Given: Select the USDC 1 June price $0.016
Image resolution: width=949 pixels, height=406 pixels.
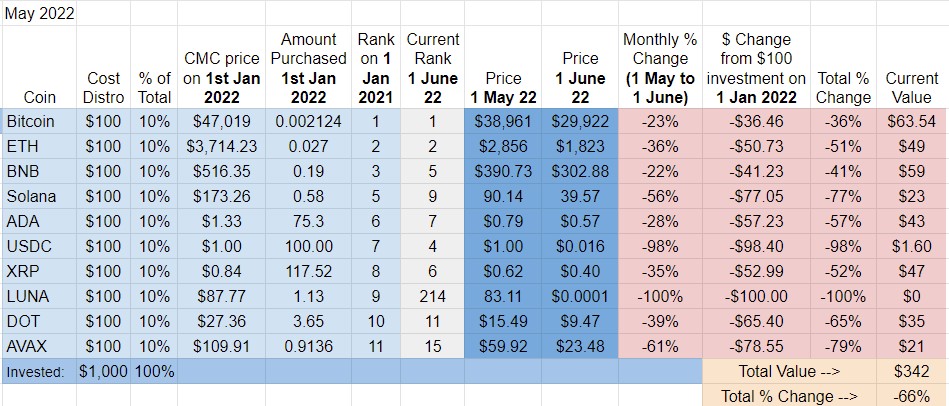Looking at the screenshot, I should click(x=580, y=246).
